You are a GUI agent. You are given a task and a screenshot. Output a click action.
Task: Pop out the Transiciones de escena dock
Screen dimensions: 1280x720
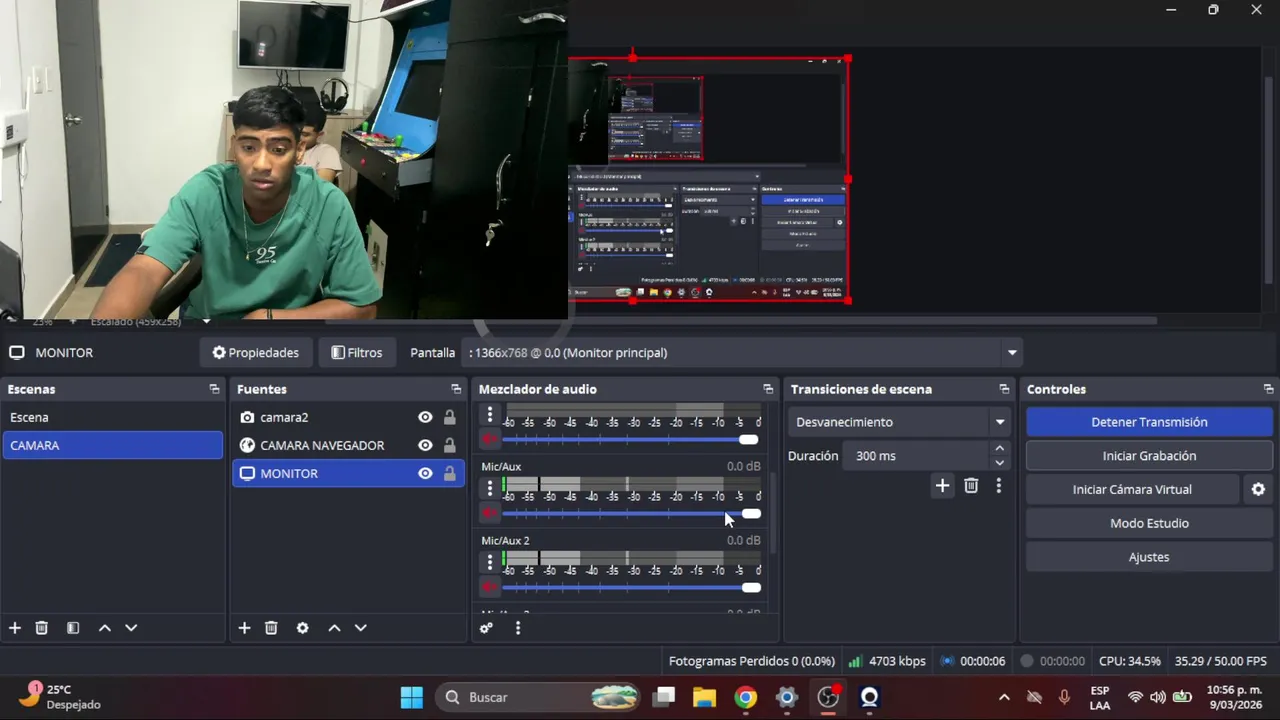[x=1004, y=389]
